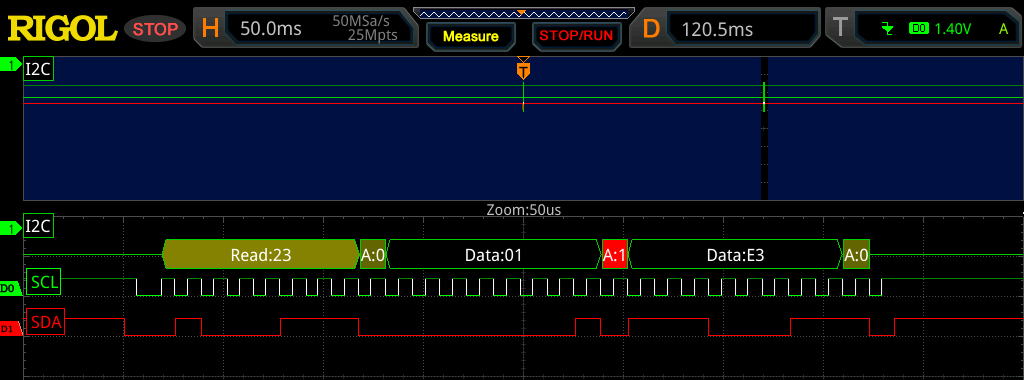
Task: Click the D1 channel marker on the left edge
Action: point(8,329)
